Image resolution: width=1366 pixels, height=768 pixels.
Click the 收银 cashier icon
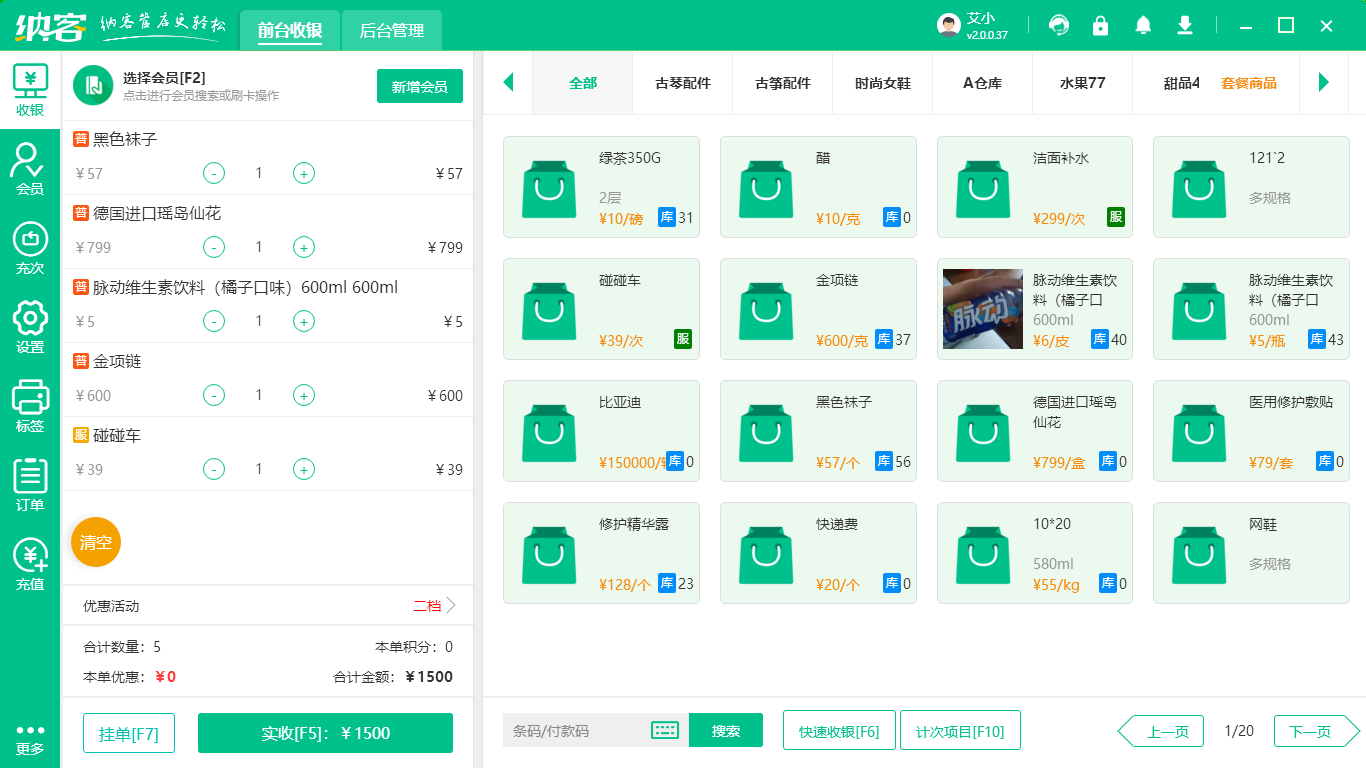(29, 88)
